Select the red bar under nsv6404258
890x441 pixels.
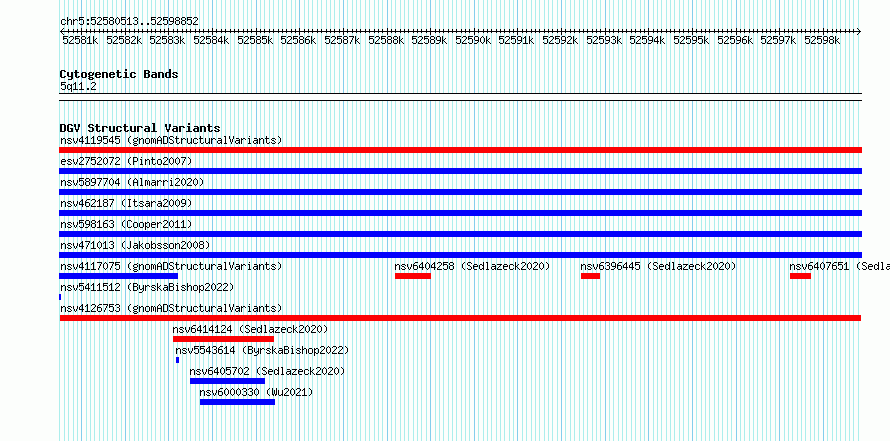click(413, 276)
